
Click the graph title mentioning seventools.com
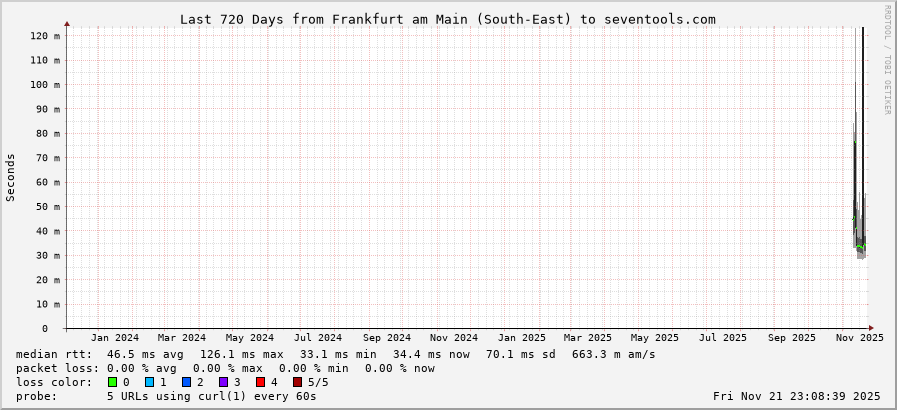click(x=447, y=19)
